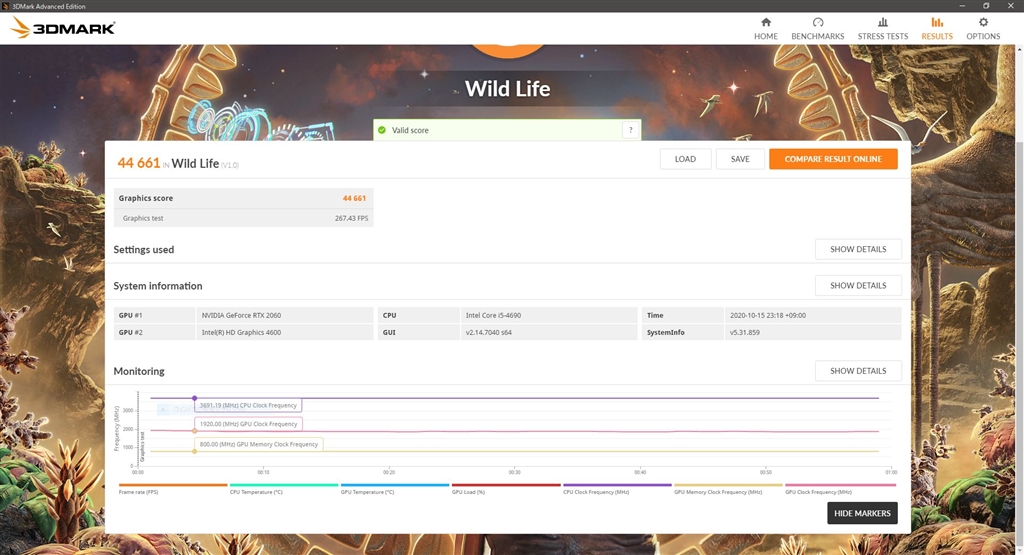Screen dimensions: 1024x555
Task: Click NVIDIA GeForce RTX 2060 entry
Action: point(241,315)
